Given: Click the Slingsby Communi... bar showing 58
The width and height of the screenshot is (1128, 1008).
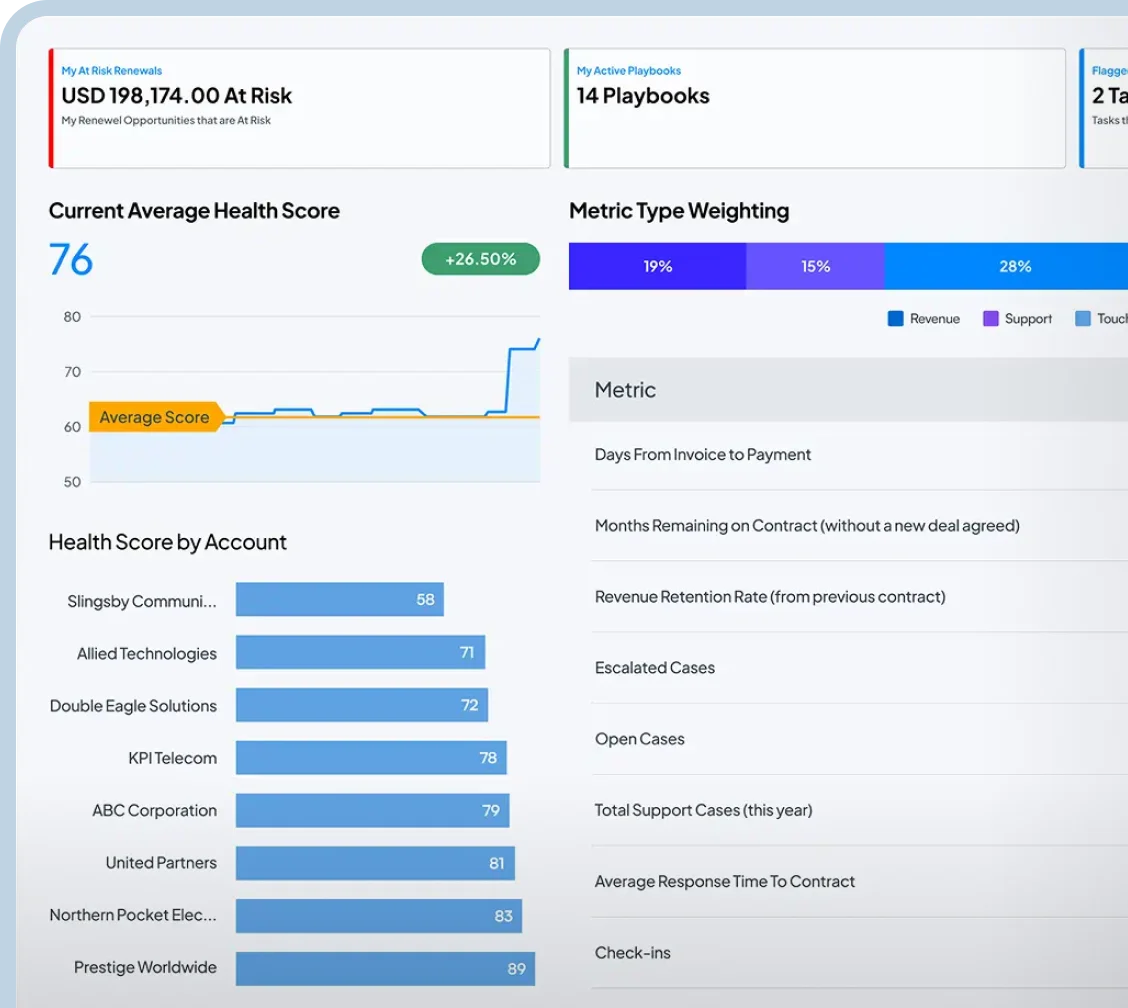Looking at the screenshot, I should click(x=339, y=600).
